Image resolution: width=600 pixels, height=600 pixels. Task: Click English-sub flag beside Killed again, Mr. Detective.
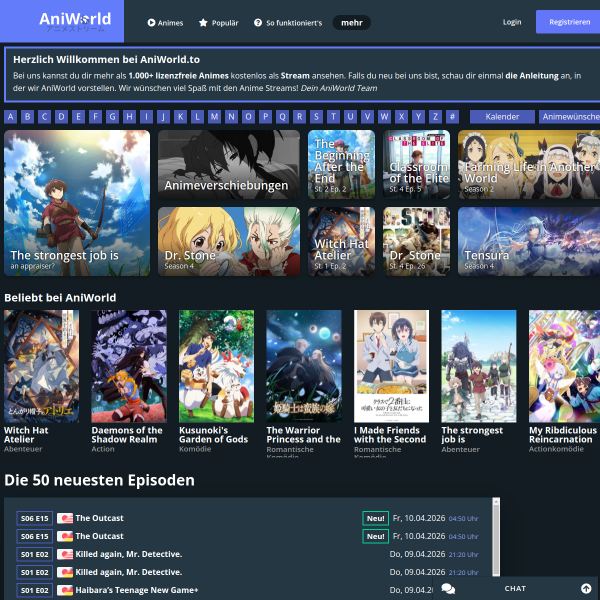point(65,554)
